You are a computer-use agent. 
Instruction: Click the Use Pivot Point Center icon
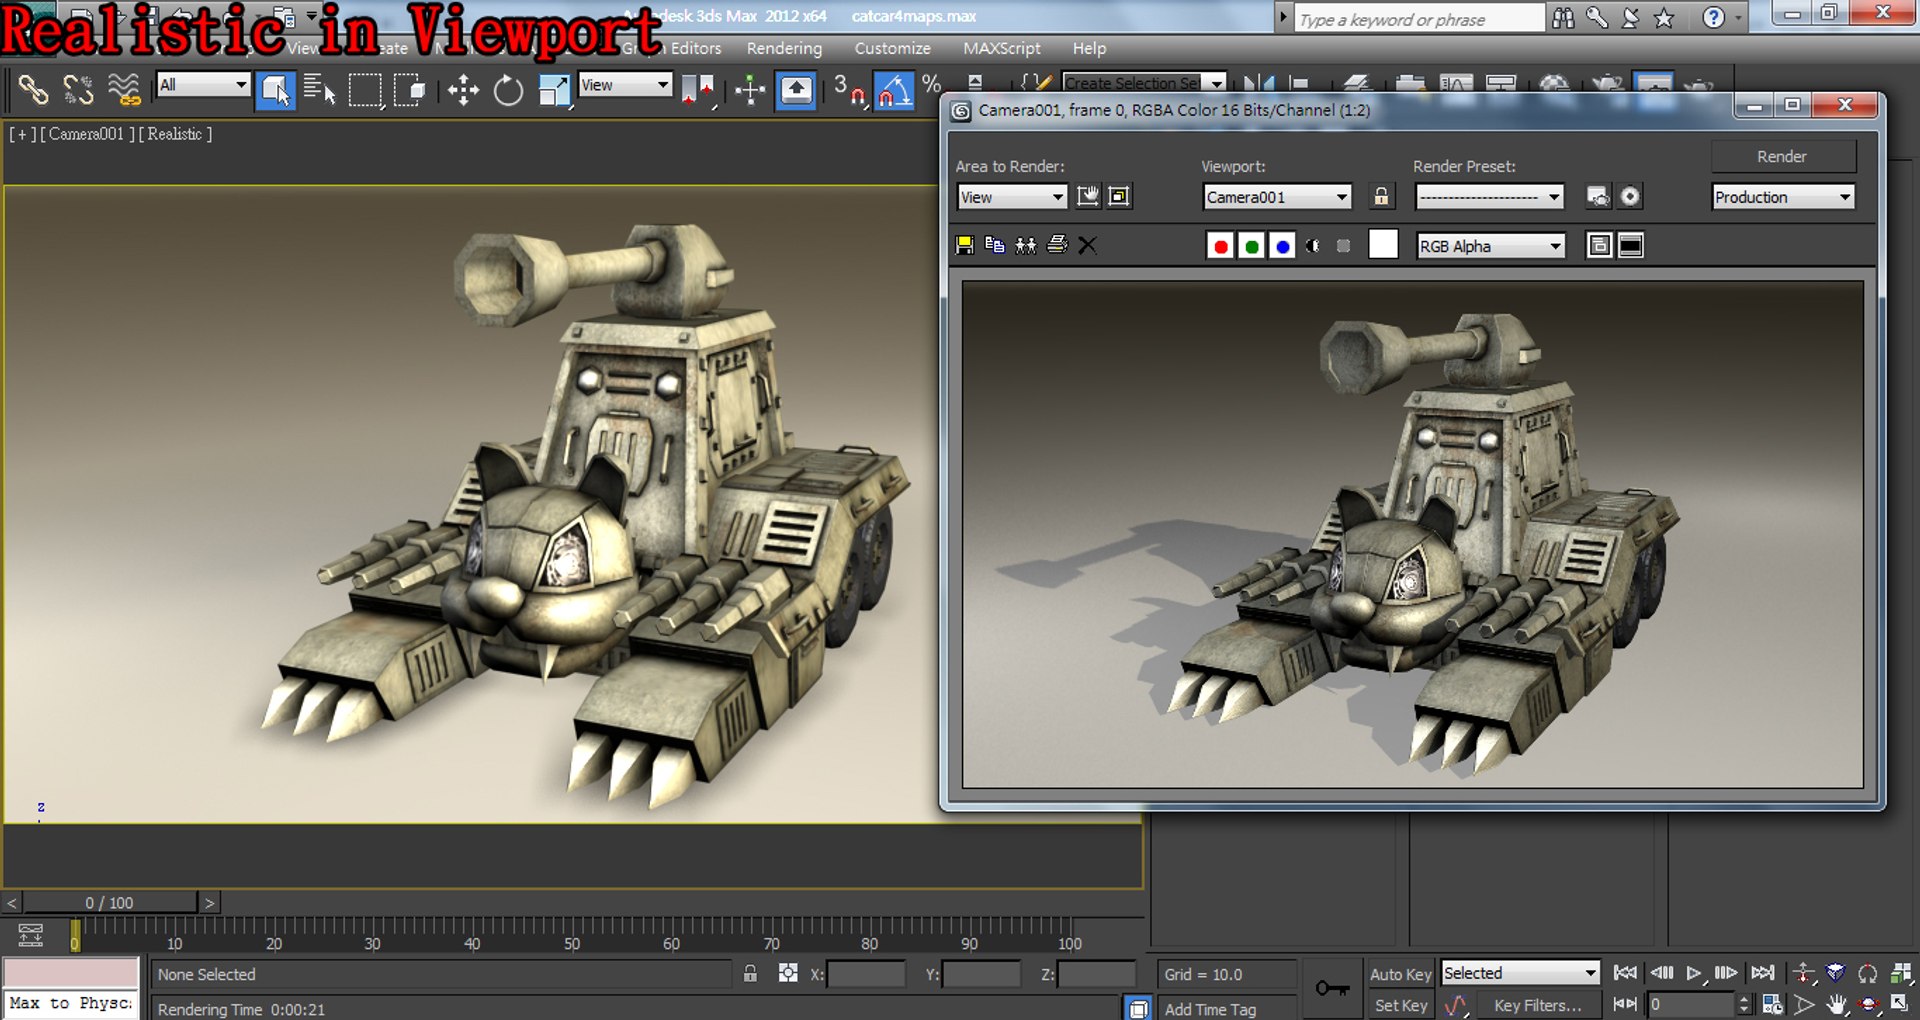coord(698,90)
